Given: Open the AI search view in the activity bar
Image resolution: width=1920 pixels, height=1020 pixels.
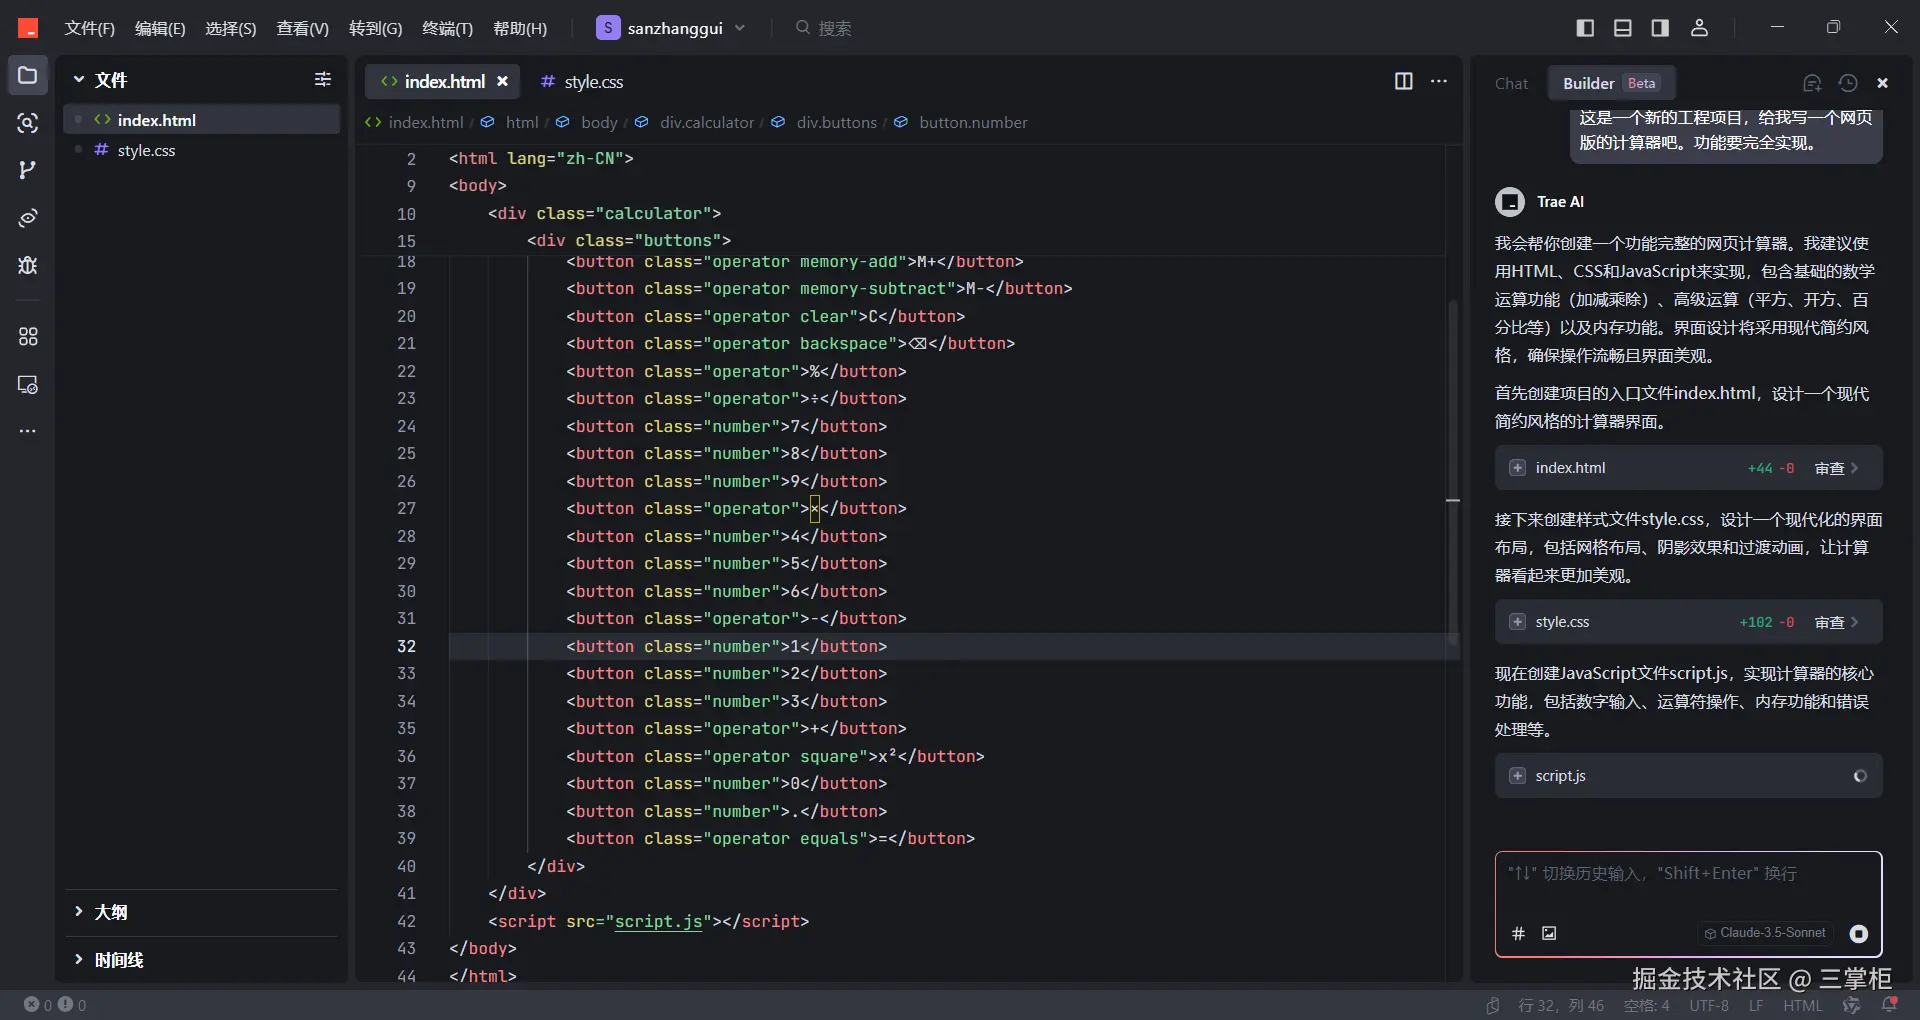Looking at the screenshot, I should (28, 123).
